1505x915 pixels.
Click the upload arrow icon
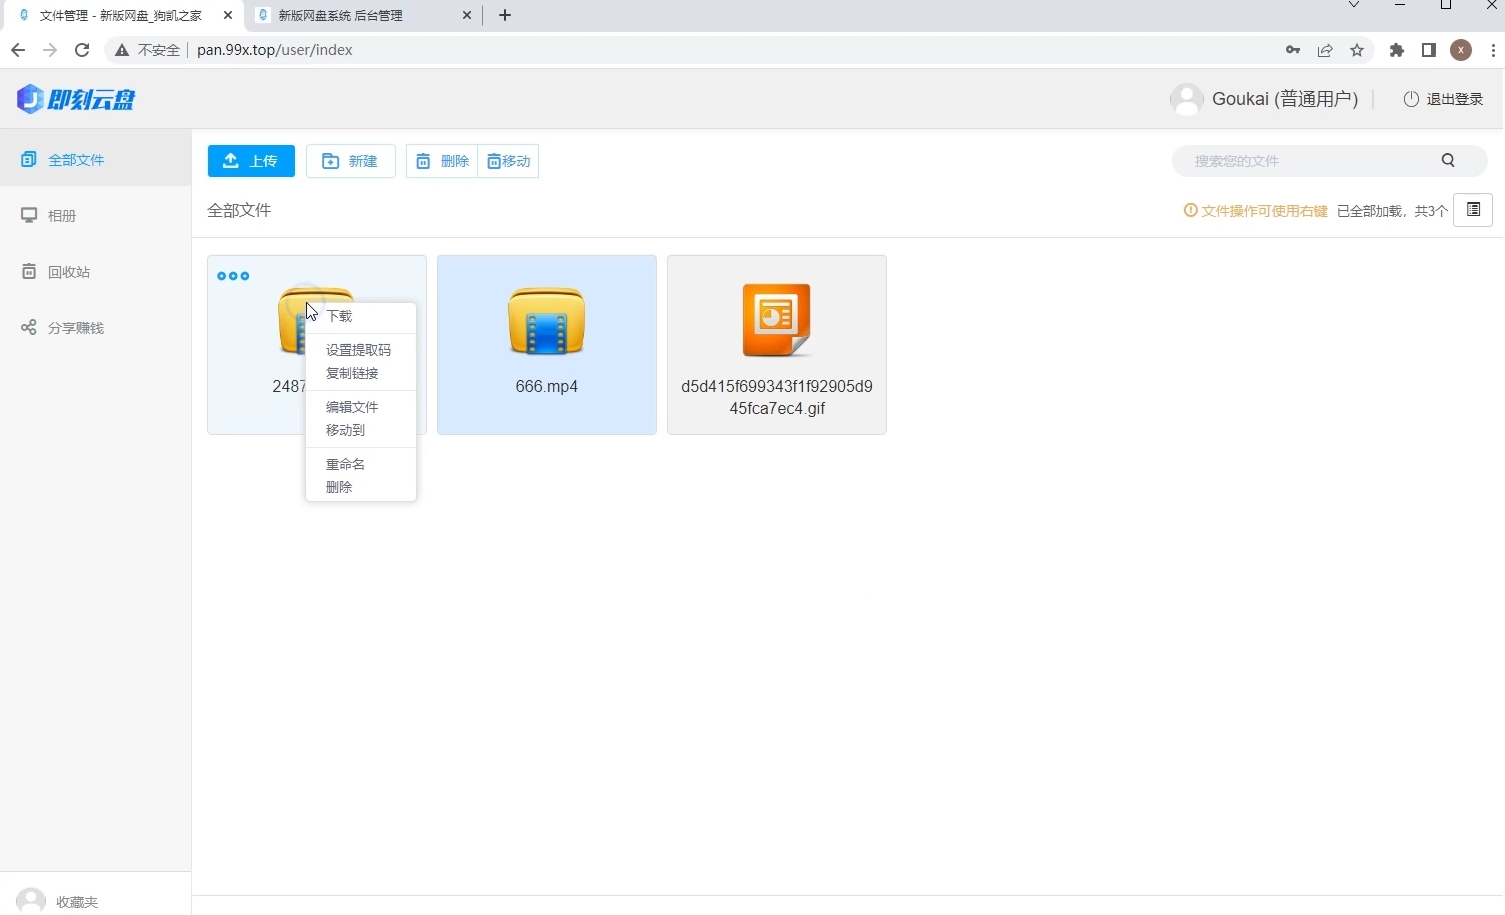[231, 161]
